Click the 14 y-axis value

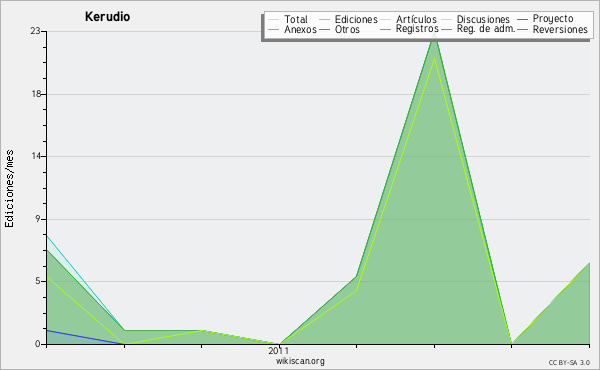[36, 156]
